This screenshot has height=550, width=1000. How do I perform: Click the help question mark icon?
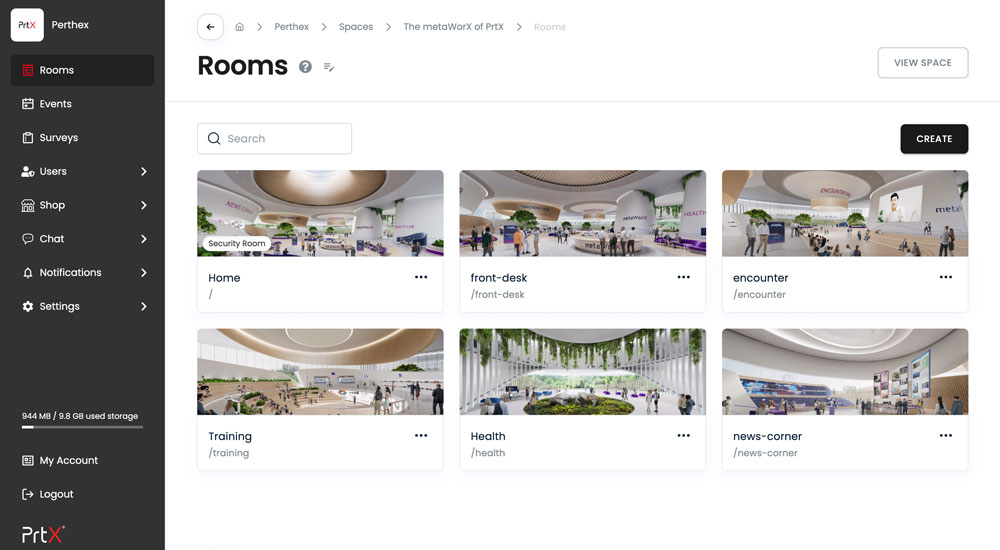pos(305,66)
